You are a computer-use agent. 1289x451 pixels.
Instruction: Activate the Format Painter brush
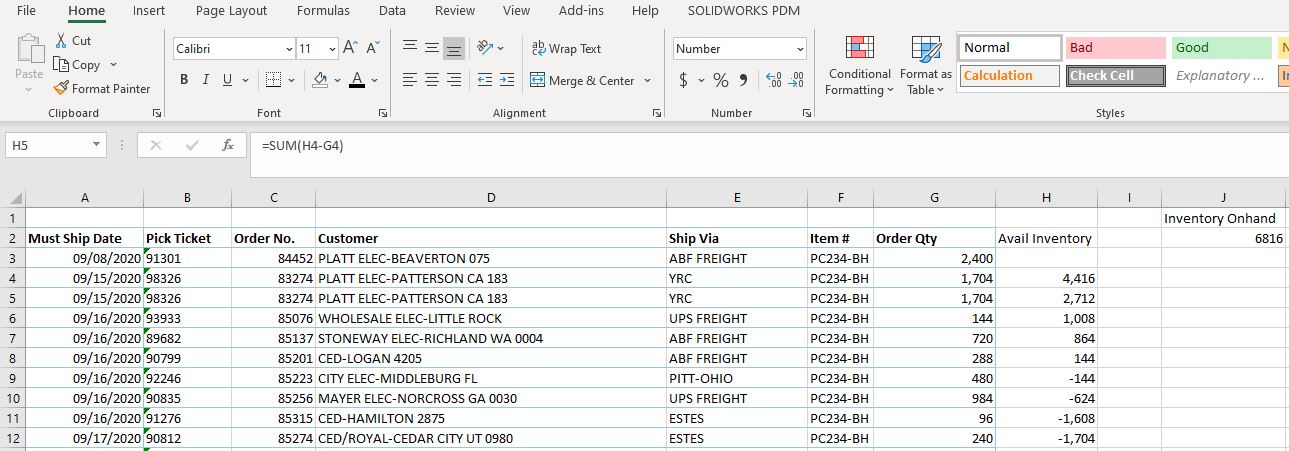(x=60, y=88)
